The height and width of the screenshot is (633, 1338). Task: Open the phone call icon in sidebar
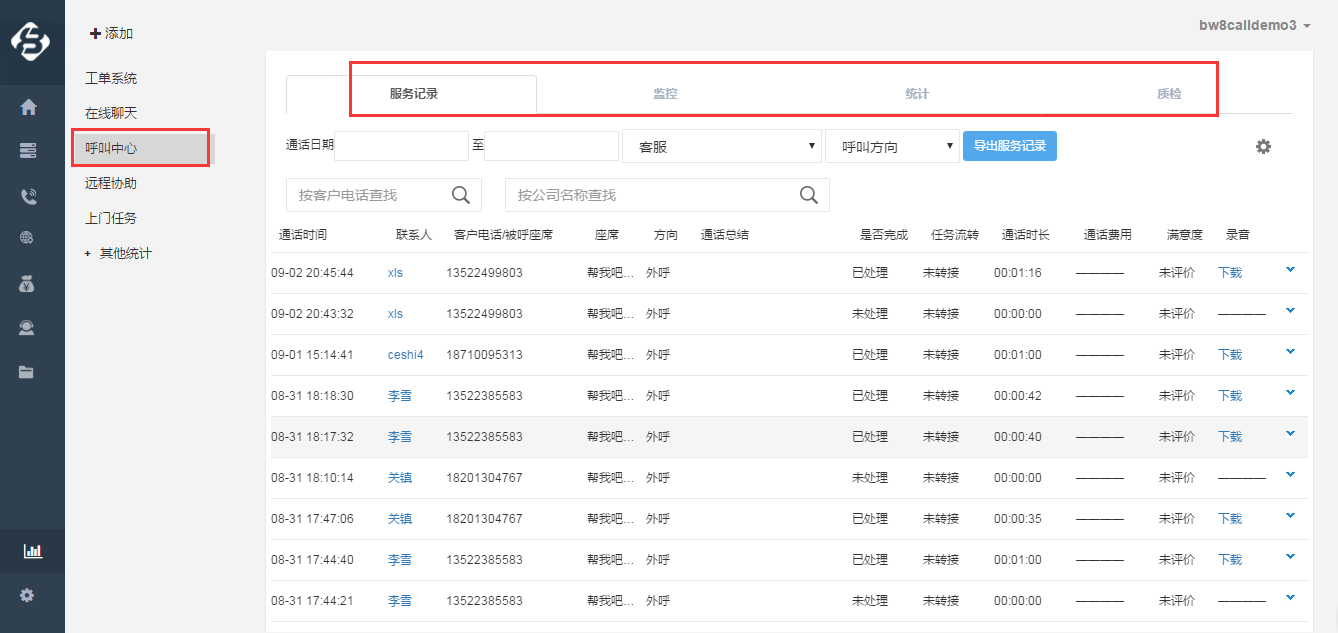28,196
